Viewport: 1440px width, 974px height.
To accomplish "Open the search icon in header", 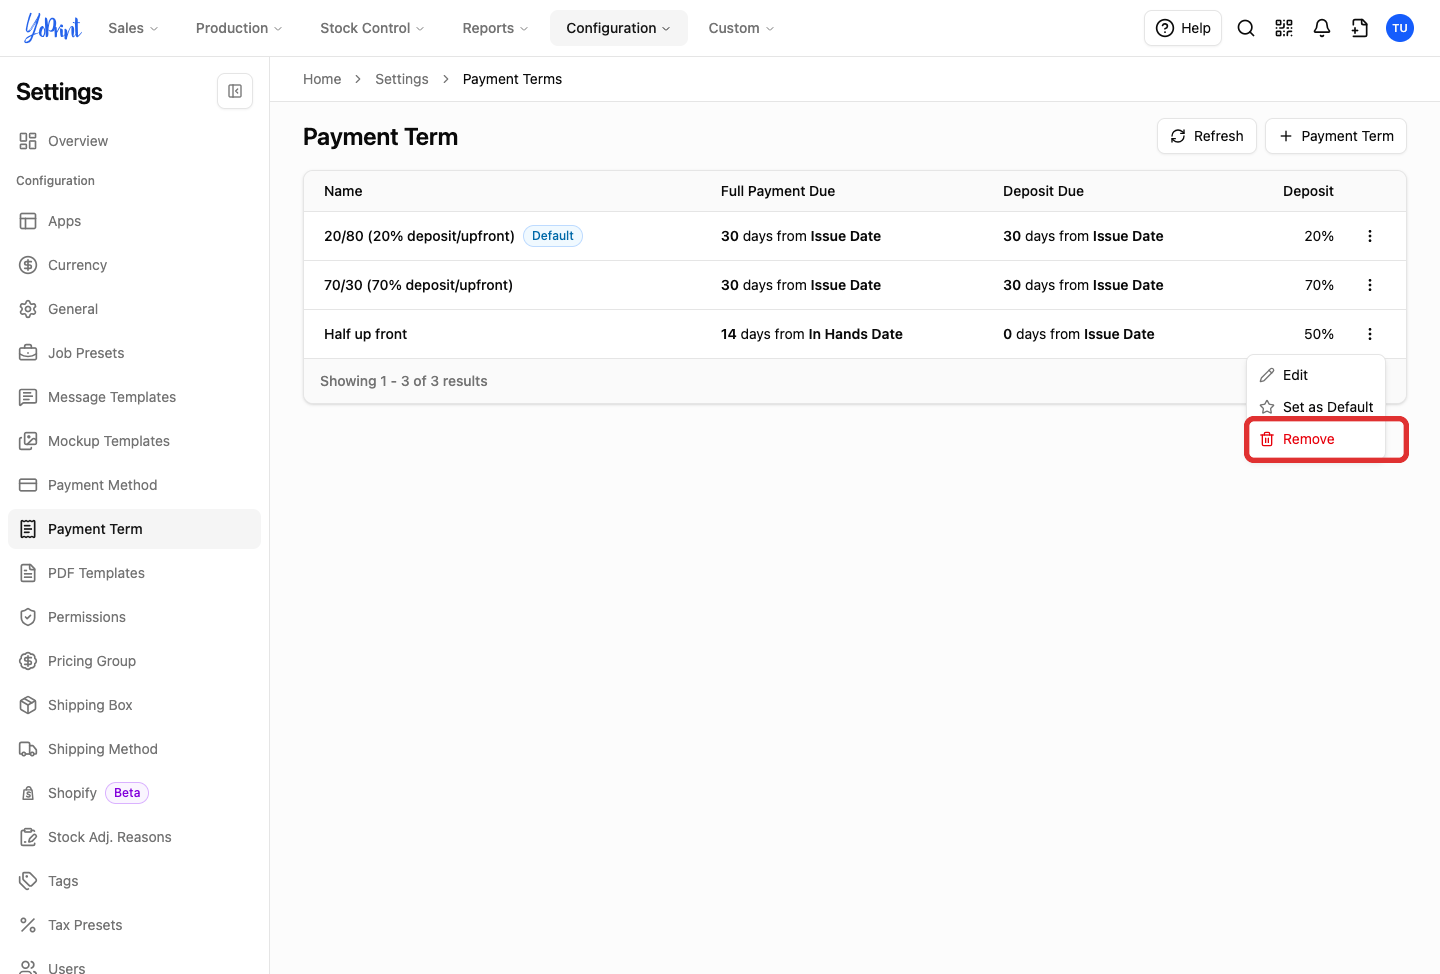I will click(x=1246, y=28).
